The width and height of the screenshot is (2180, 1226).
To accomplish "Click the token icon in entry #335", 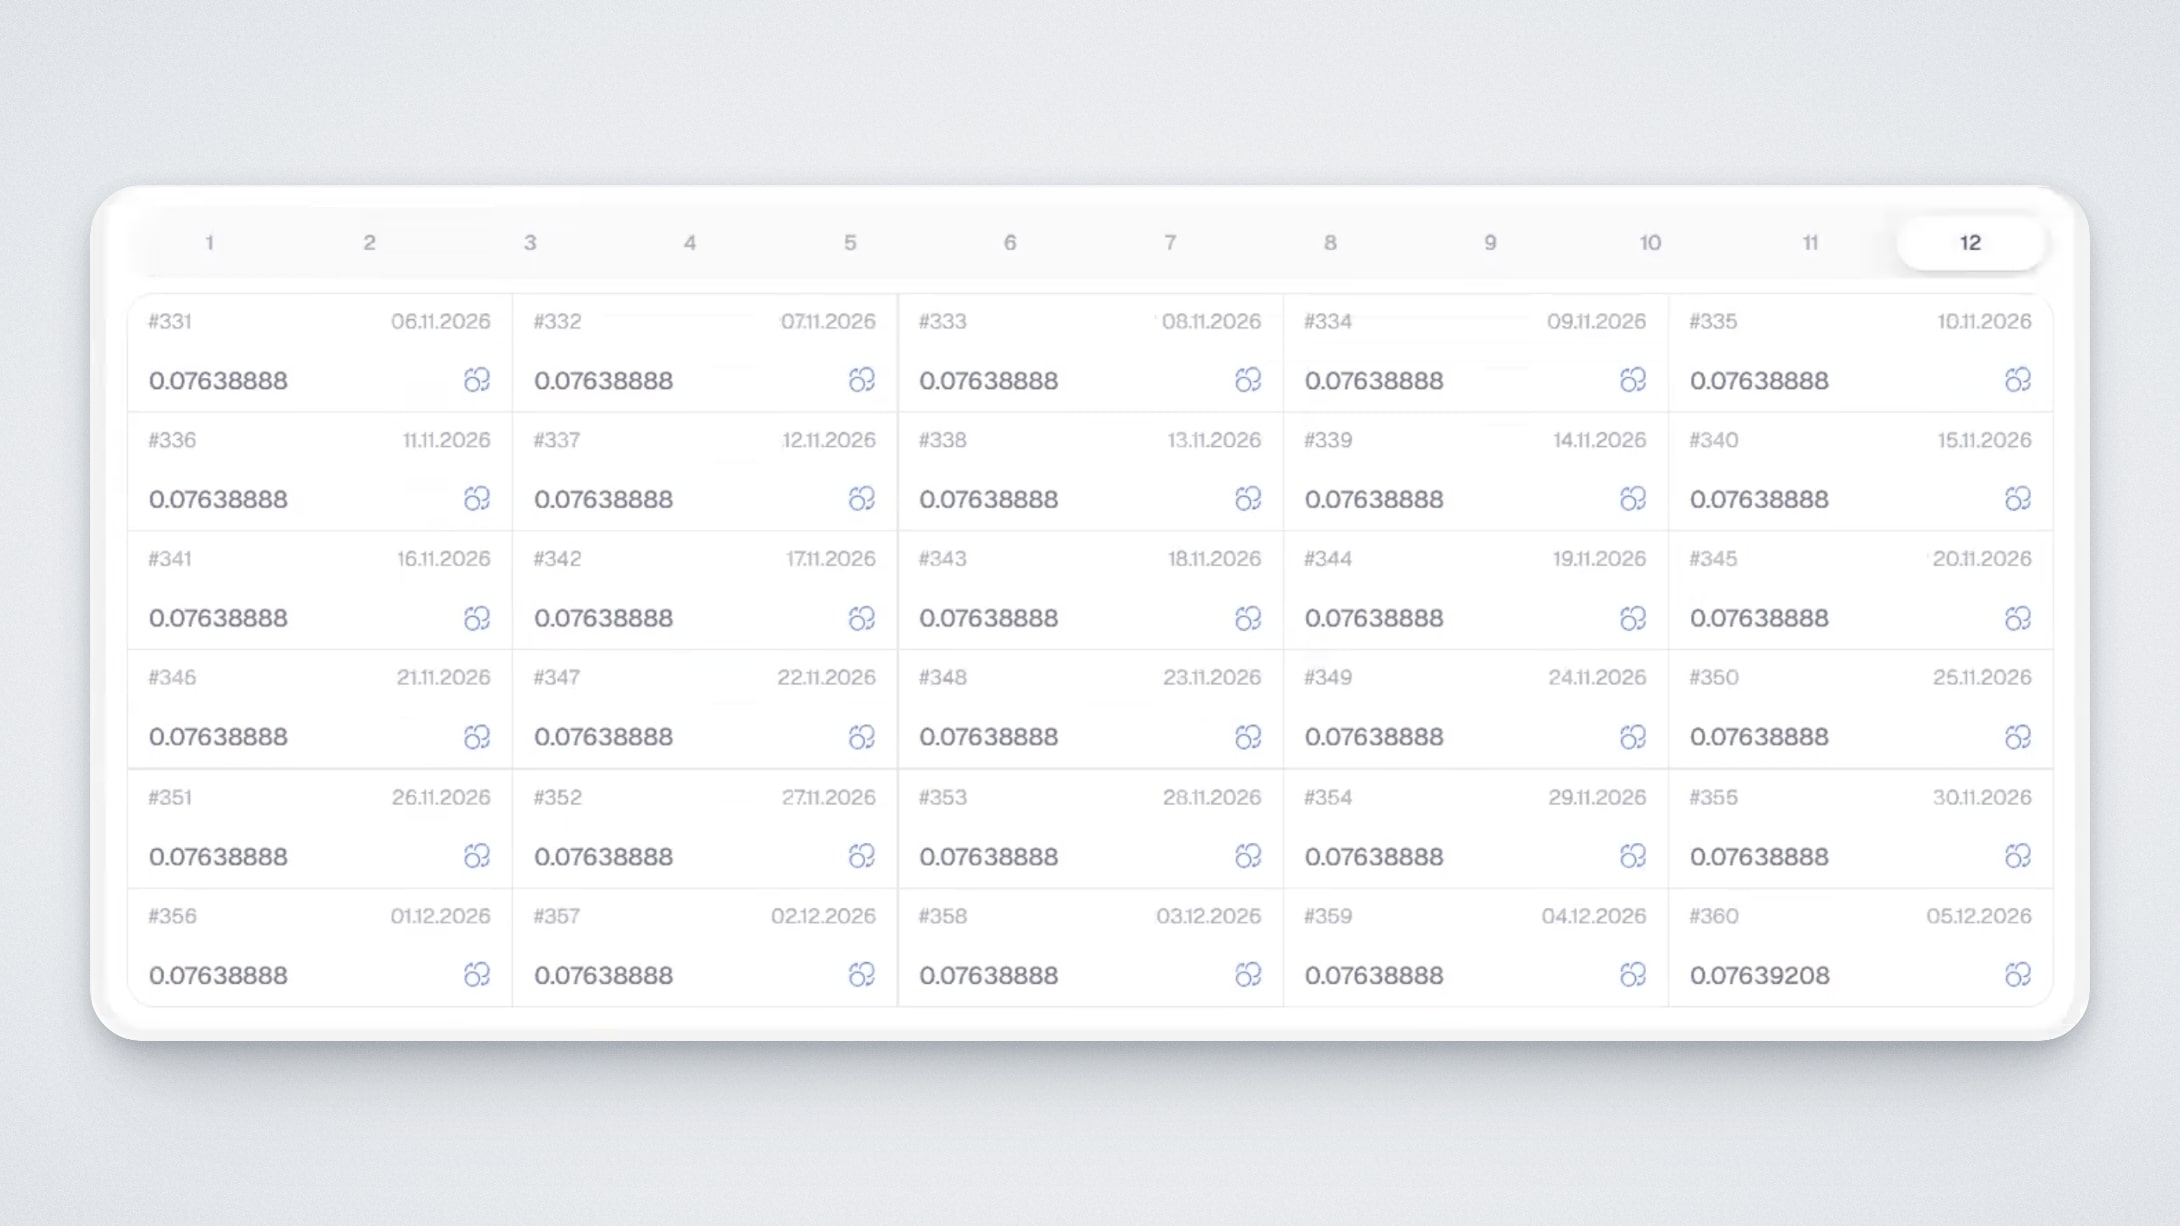I will tap(2017, 380).
